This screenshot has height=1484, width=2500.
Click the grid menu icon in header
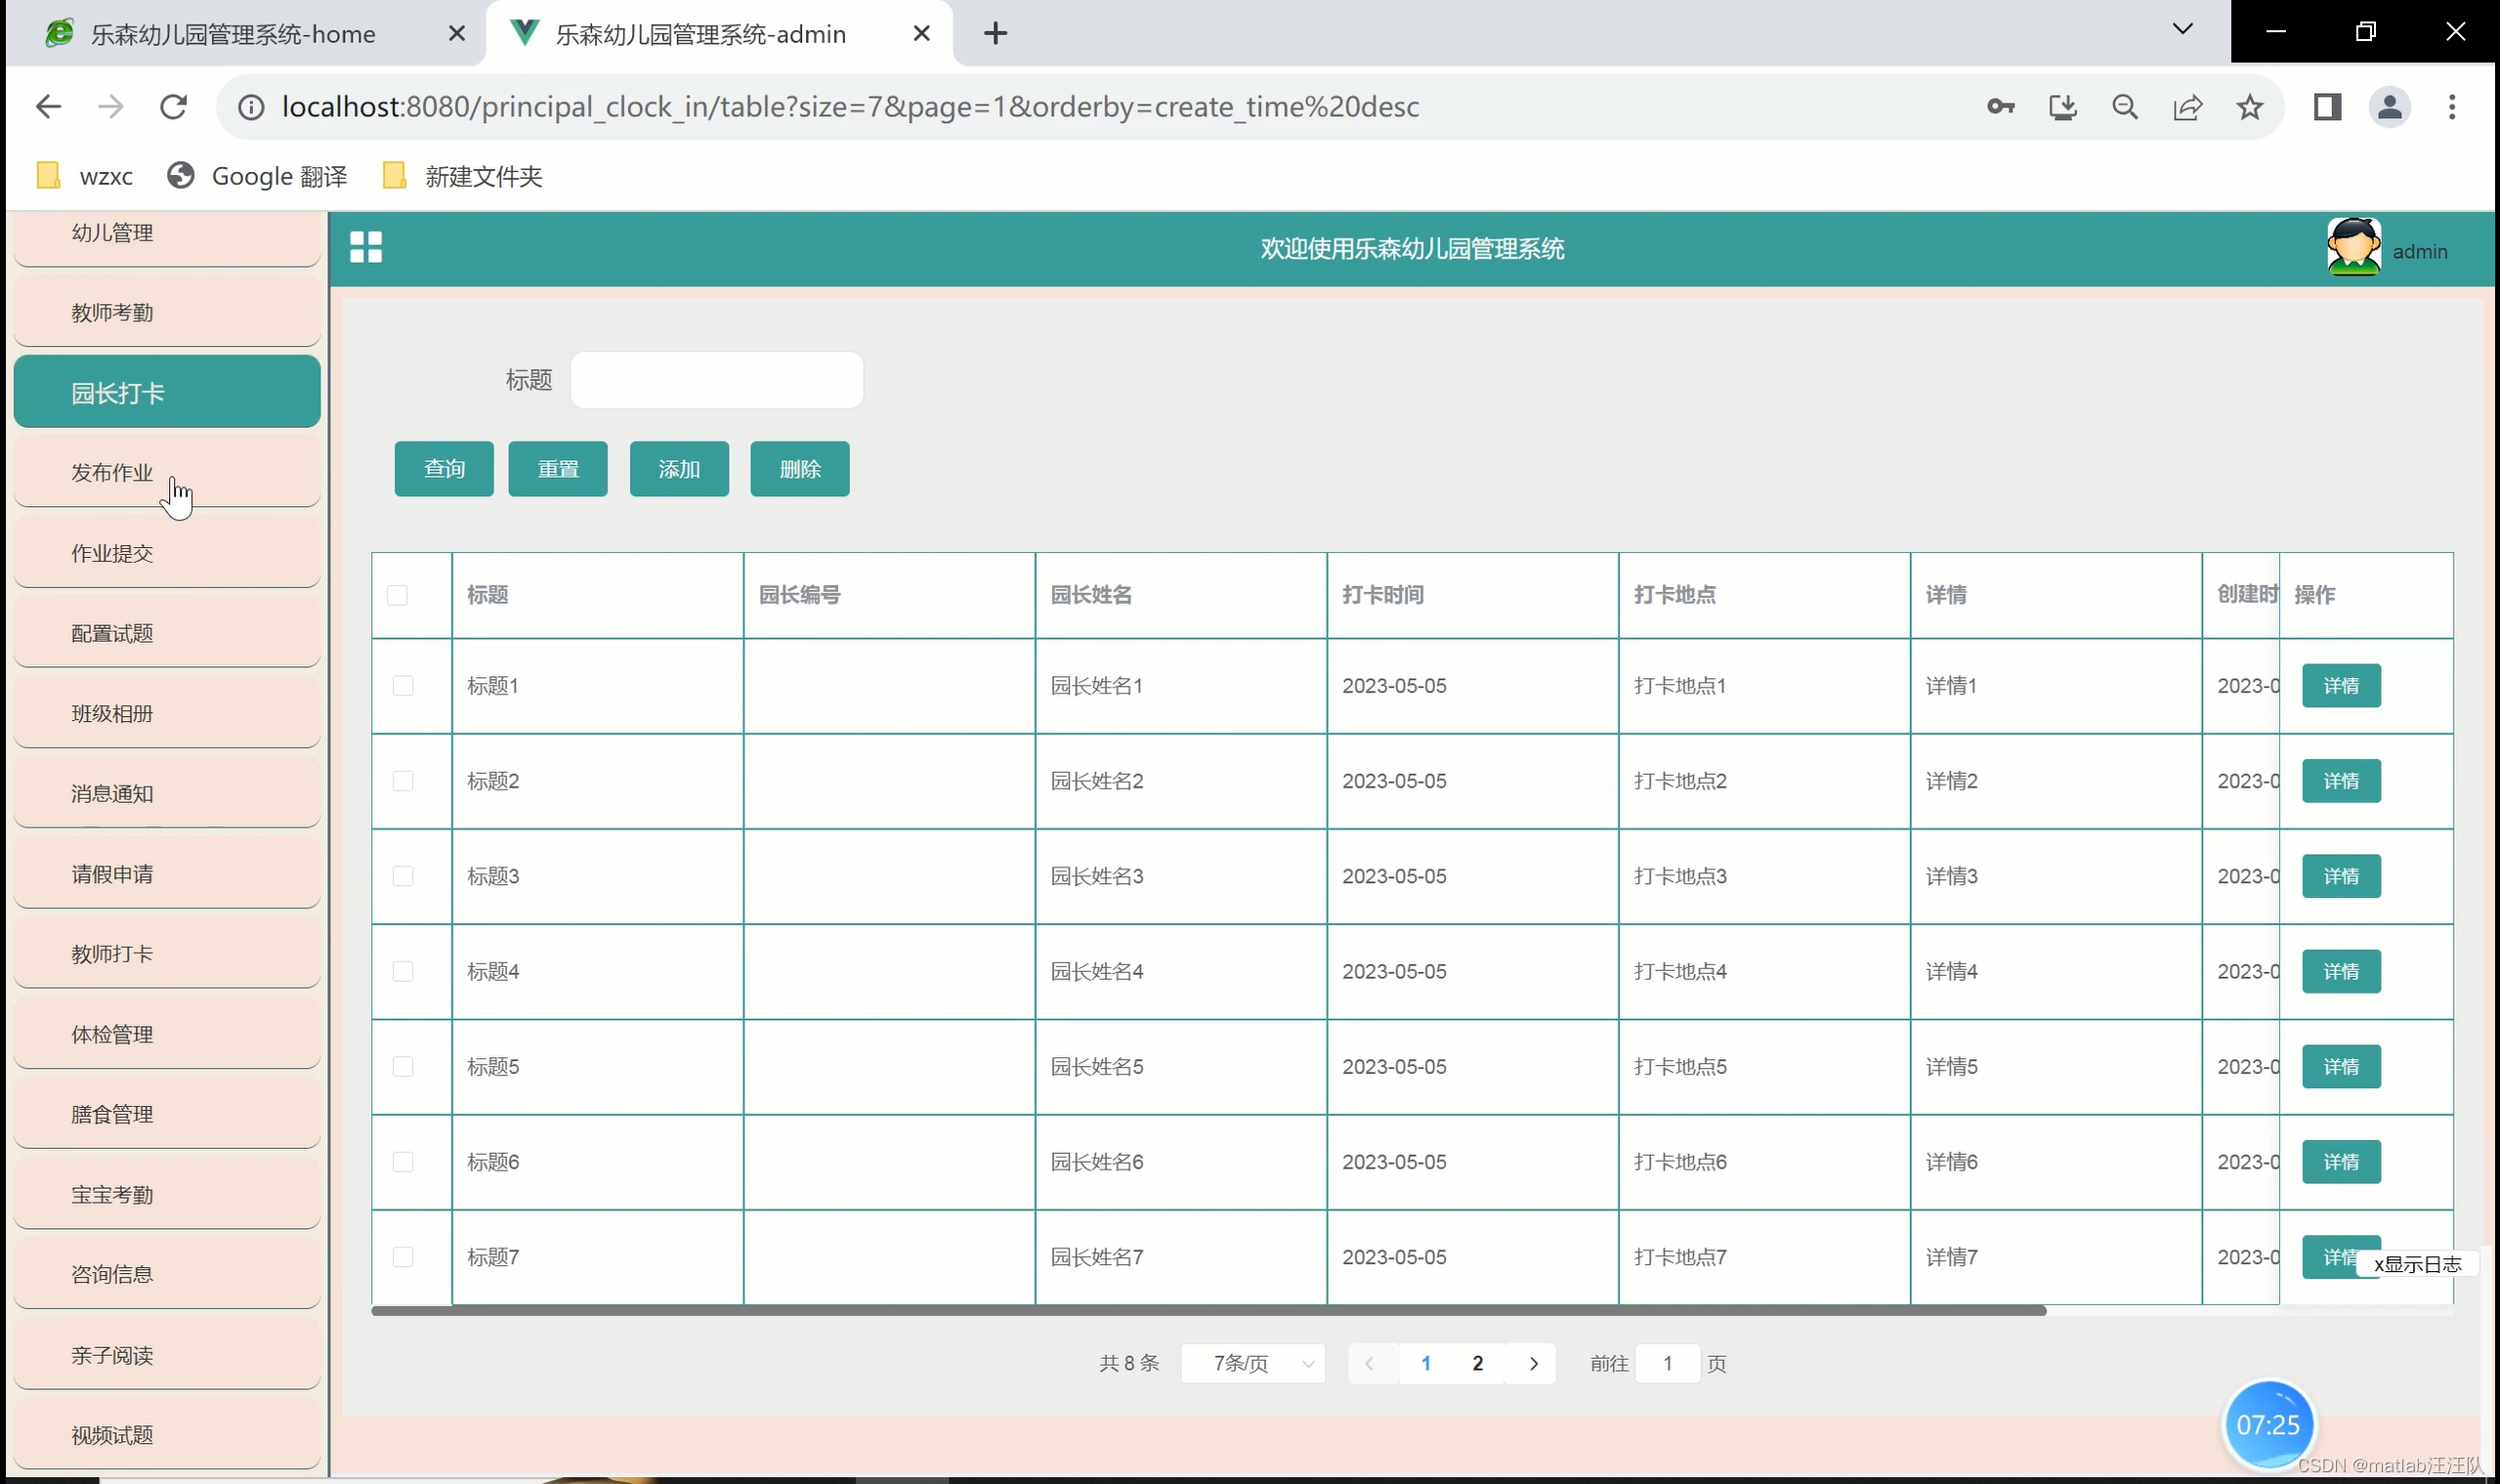coord(365,247)
